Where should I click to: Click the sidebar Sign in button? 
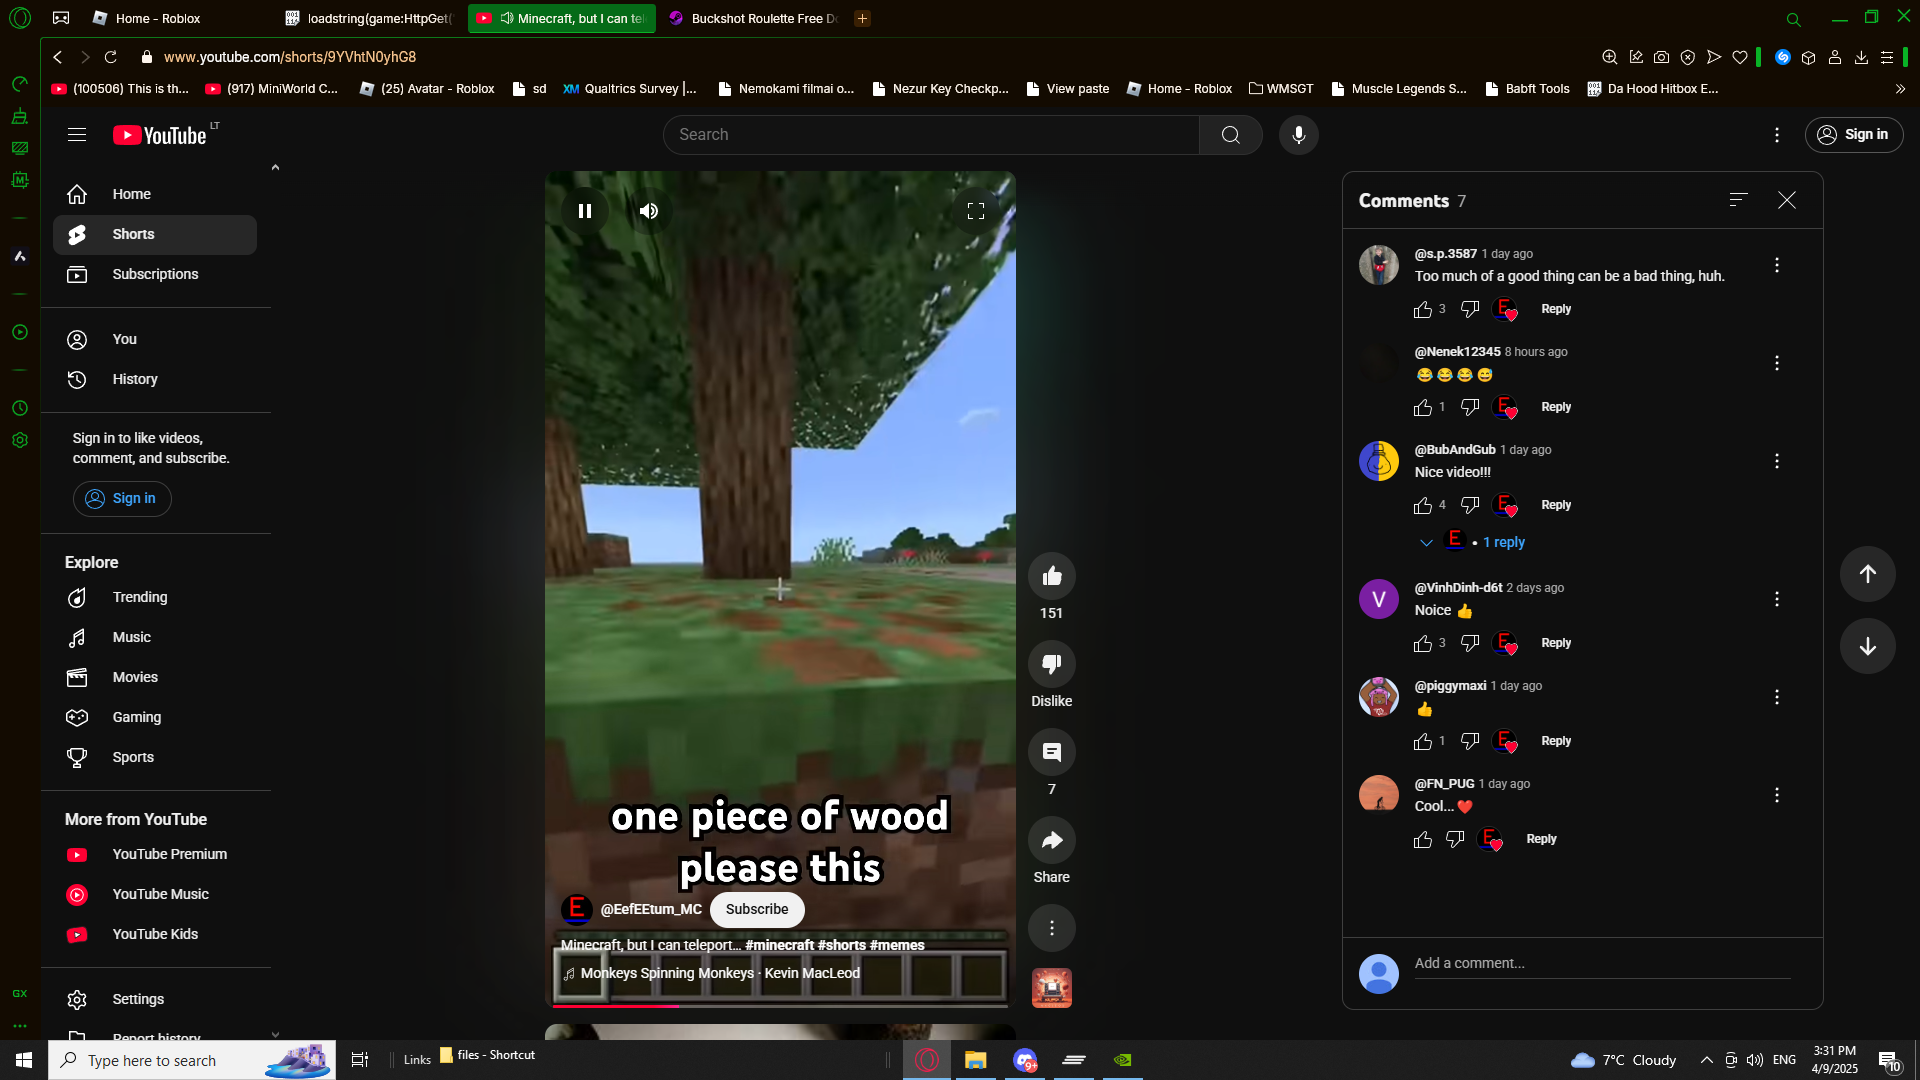[122, 499]
